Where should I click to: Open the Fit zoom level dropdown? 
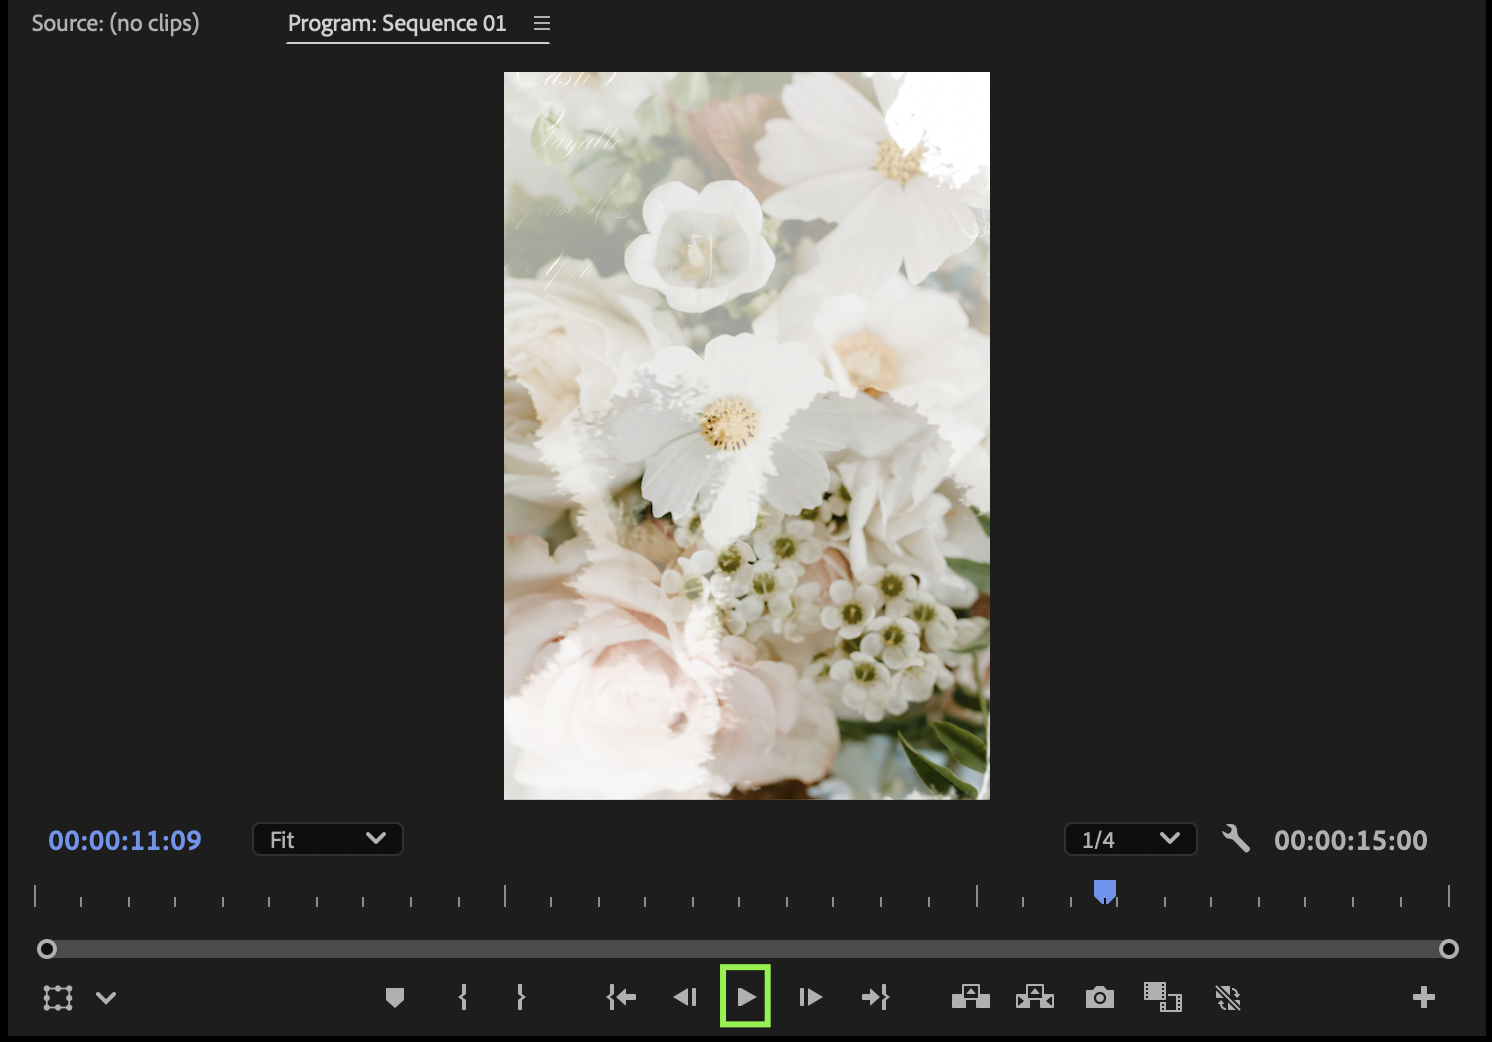pyautogui.click(x=328, y=839)
